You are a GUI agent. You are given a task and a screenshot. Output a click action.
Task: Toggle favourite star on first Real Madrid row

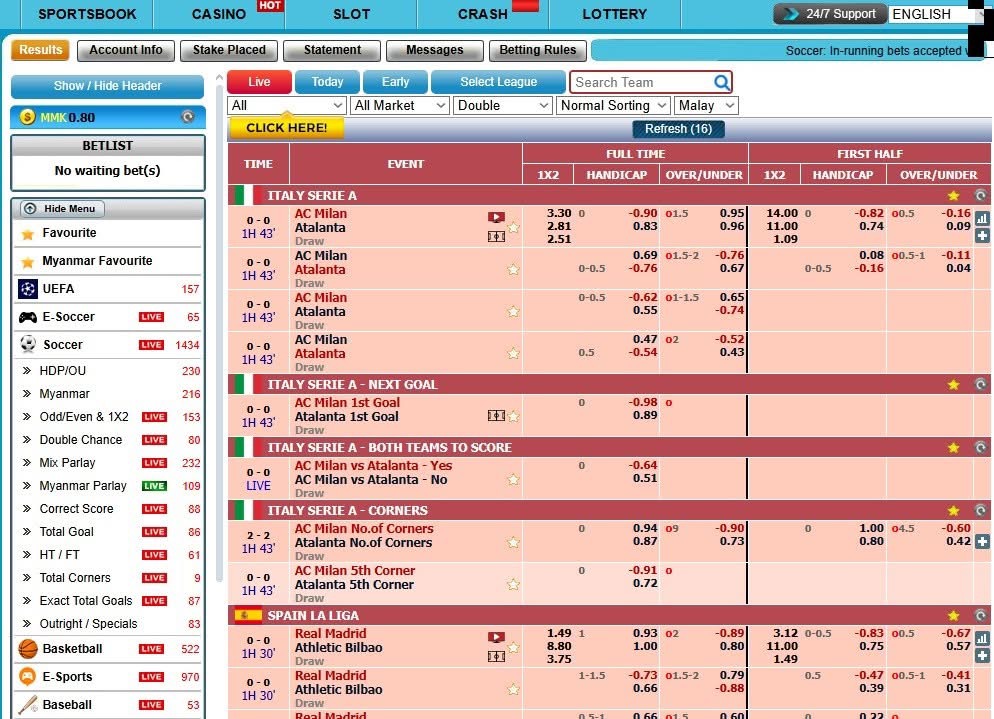513,647
